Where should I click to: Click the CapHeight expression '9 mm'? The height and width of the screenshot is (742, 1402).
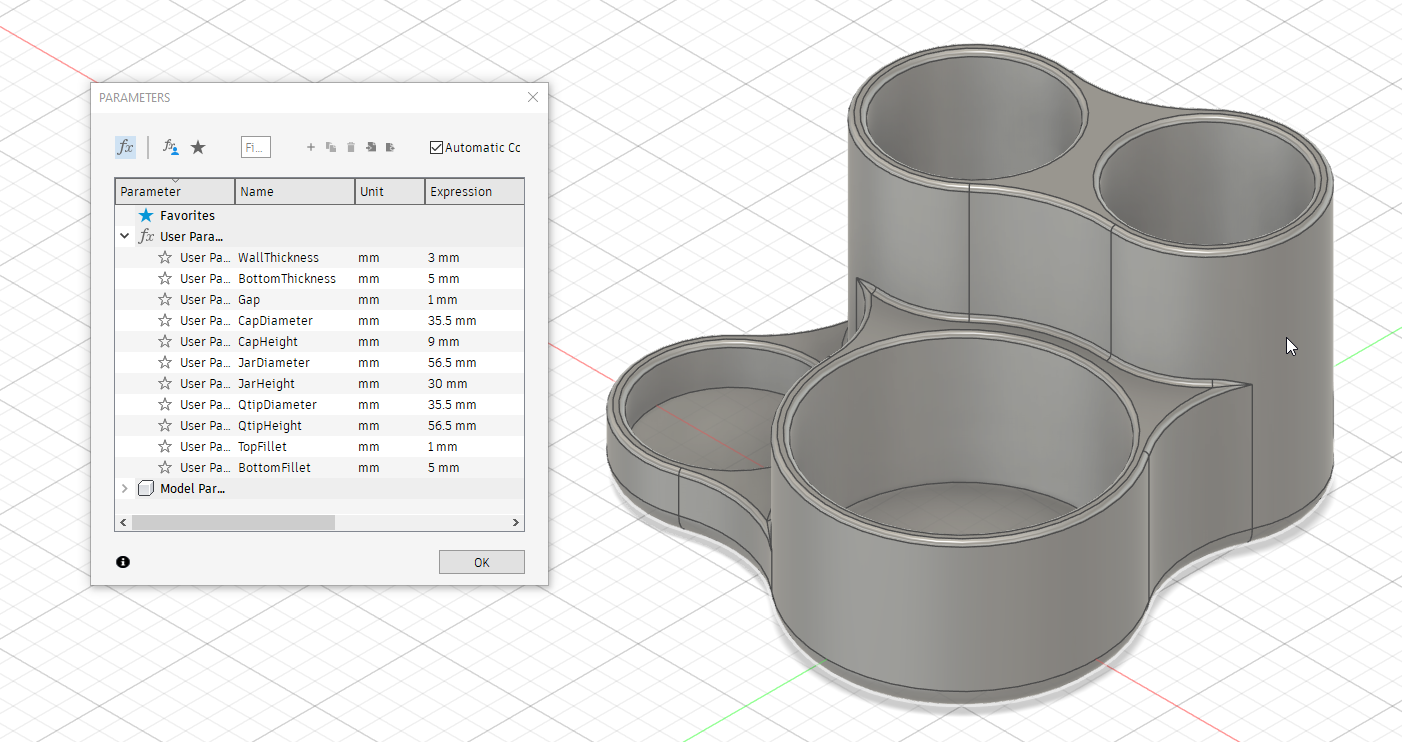point(443,342)
